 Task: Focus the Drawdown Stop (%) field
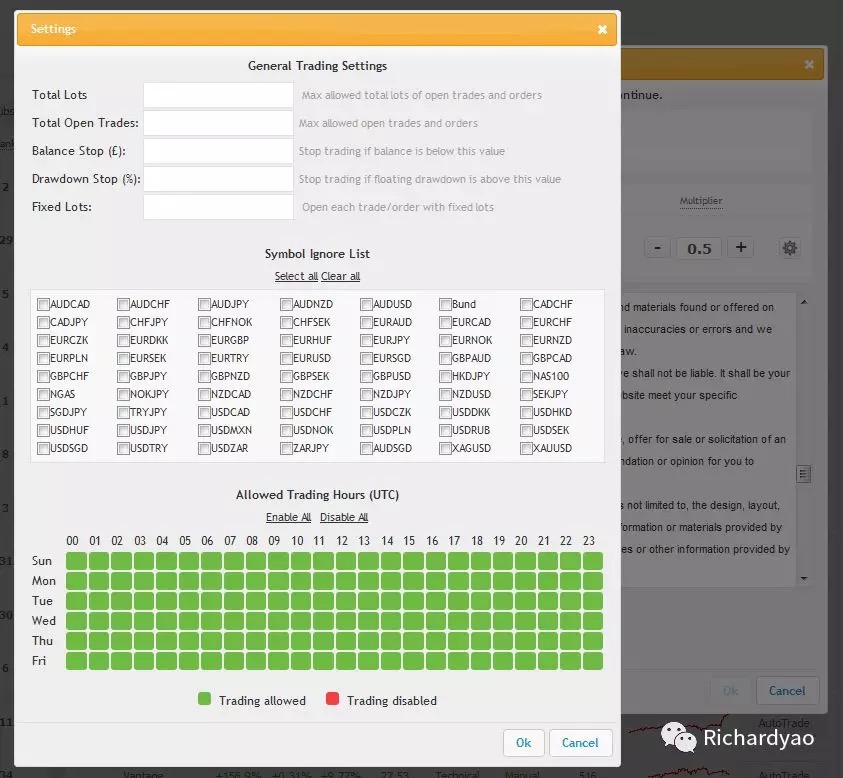tap(218, 179)
